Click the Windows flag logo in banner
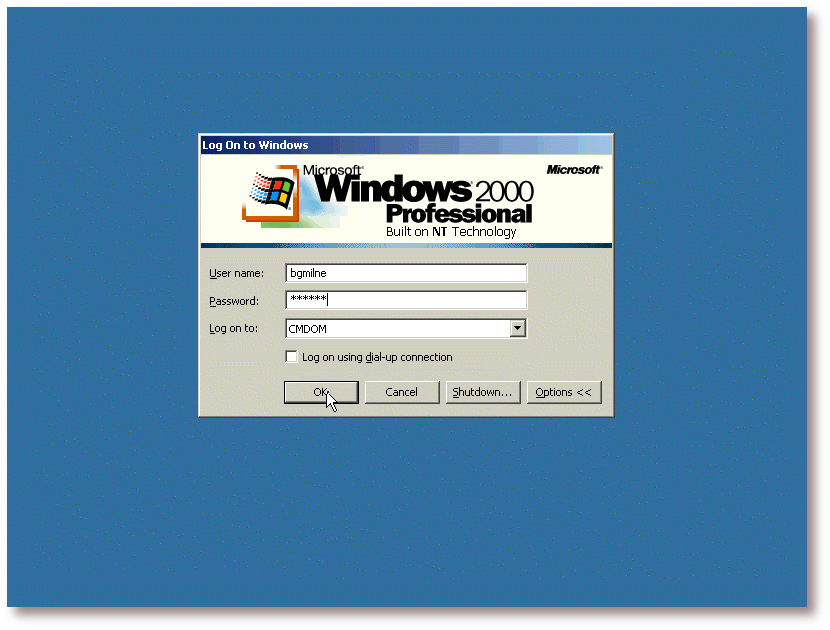This screenshot has width=830, height=630. coord(273,191)
